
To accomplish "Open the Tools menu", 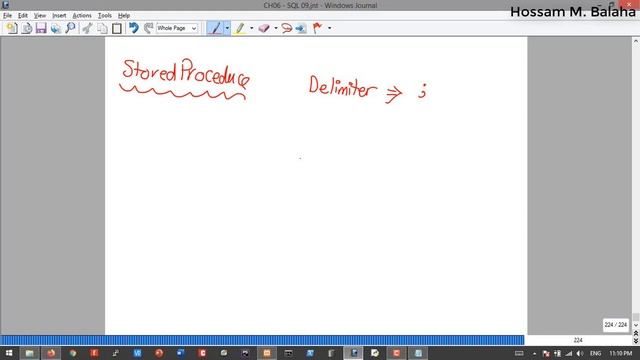I will tap(104, 16).
